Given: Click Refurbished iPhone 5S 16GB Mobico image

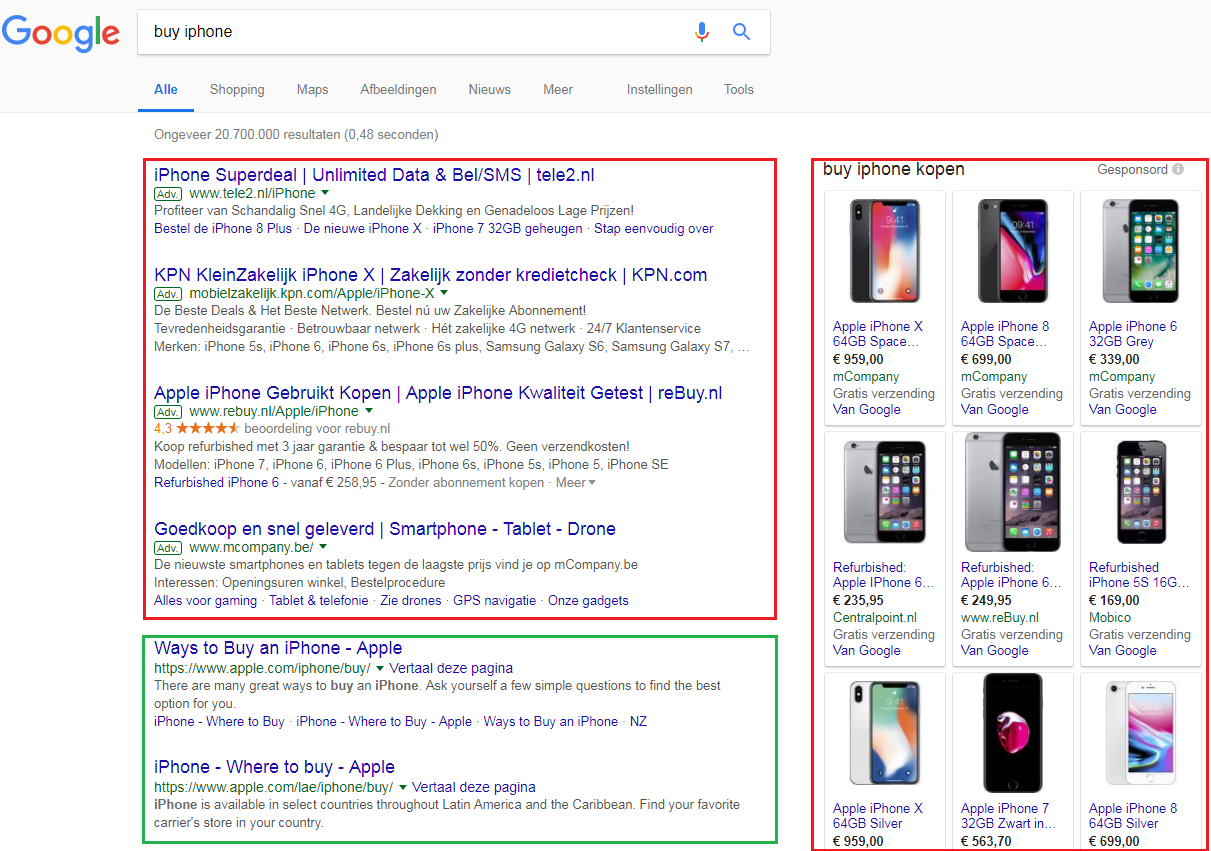Looking at the screenshot, I should tap(1141, 494).
